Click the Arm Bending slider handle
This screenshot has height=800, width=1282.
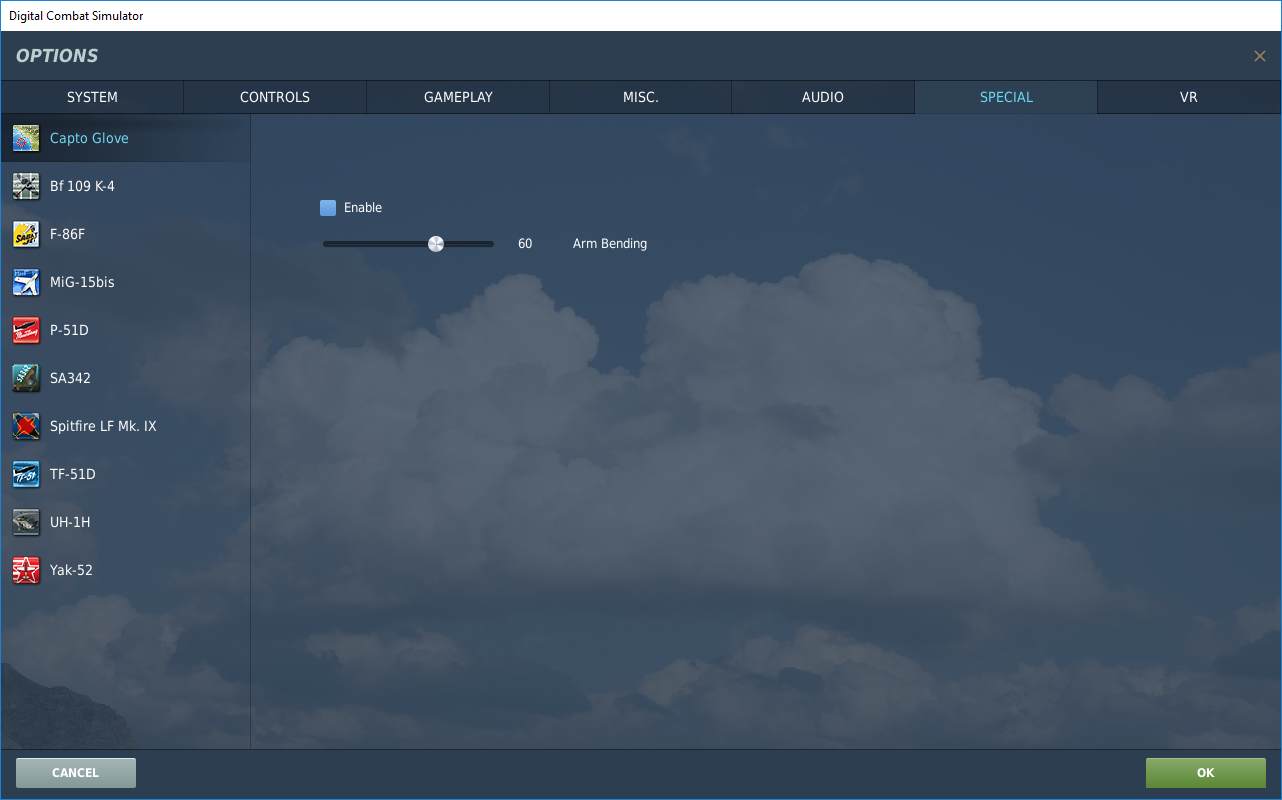point(436,244)
